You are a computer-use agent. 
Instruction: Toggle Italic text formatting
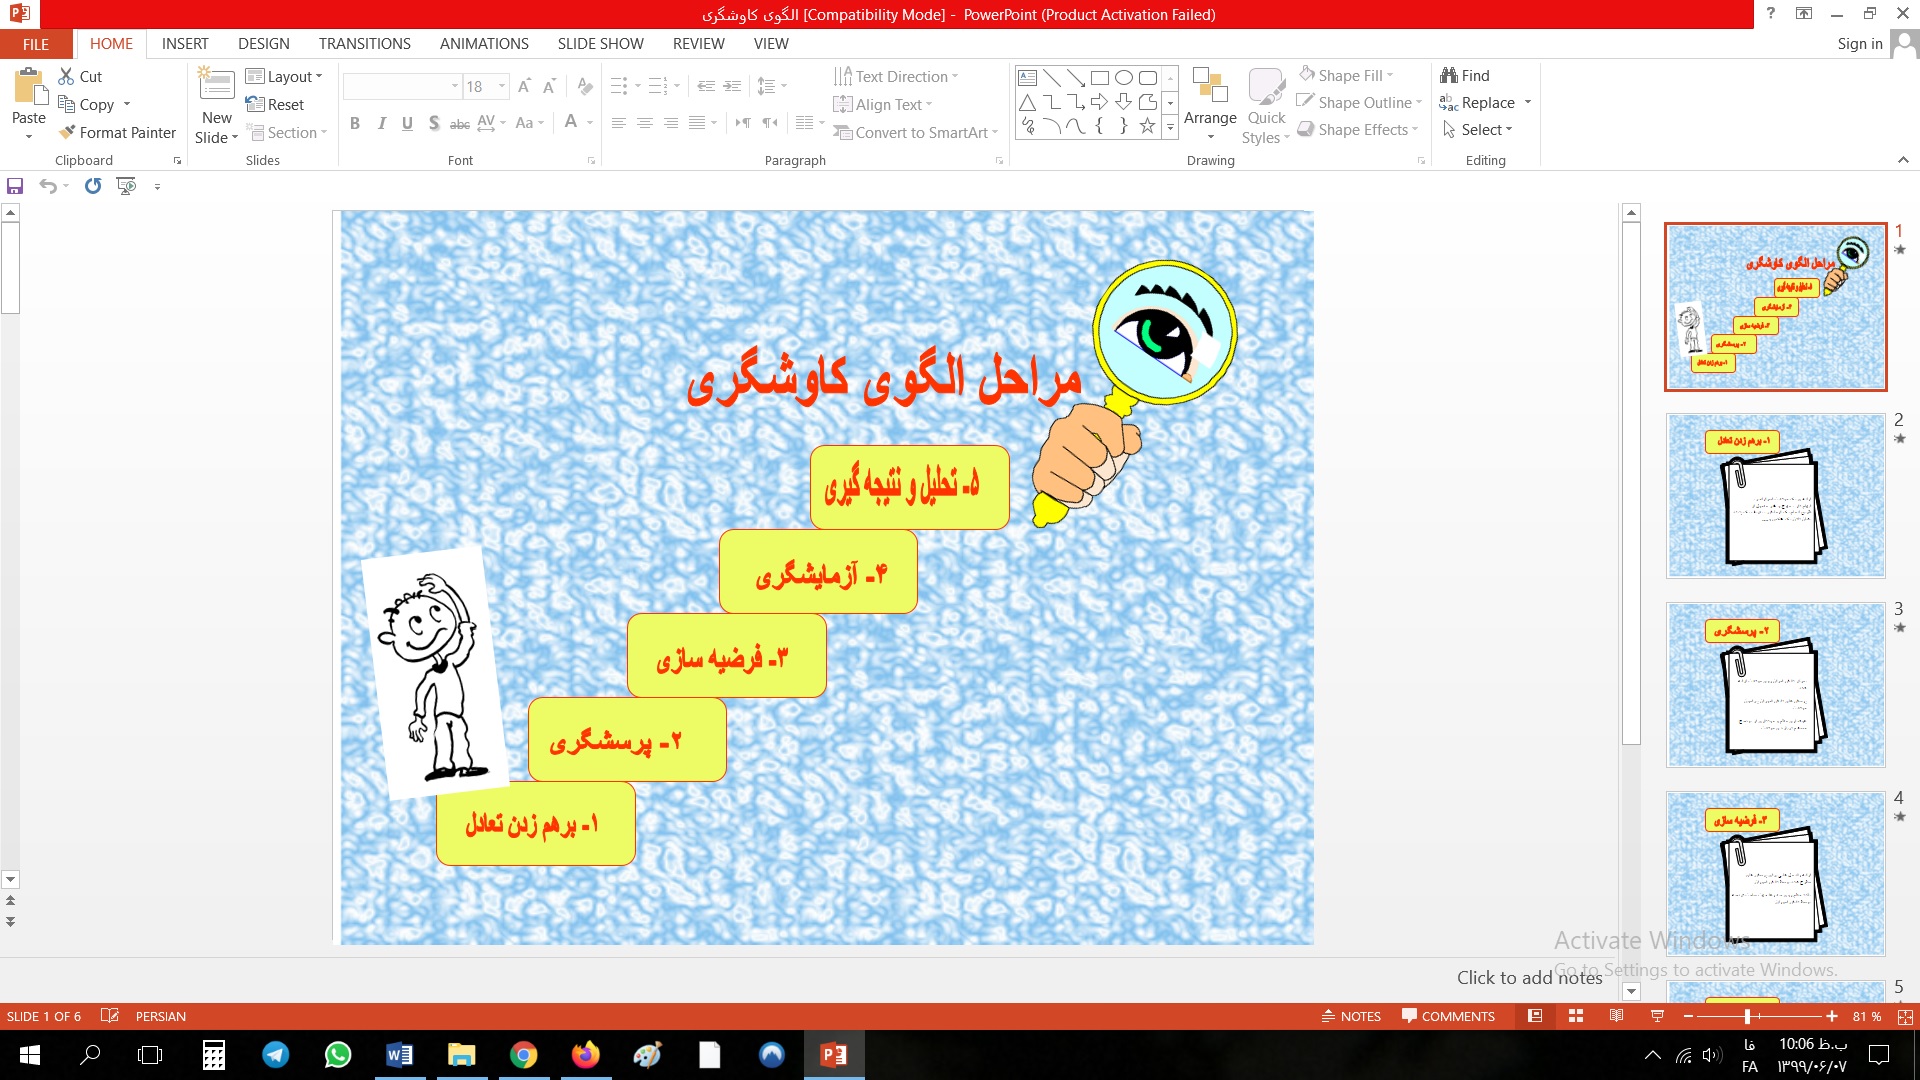tap(381, 123)
